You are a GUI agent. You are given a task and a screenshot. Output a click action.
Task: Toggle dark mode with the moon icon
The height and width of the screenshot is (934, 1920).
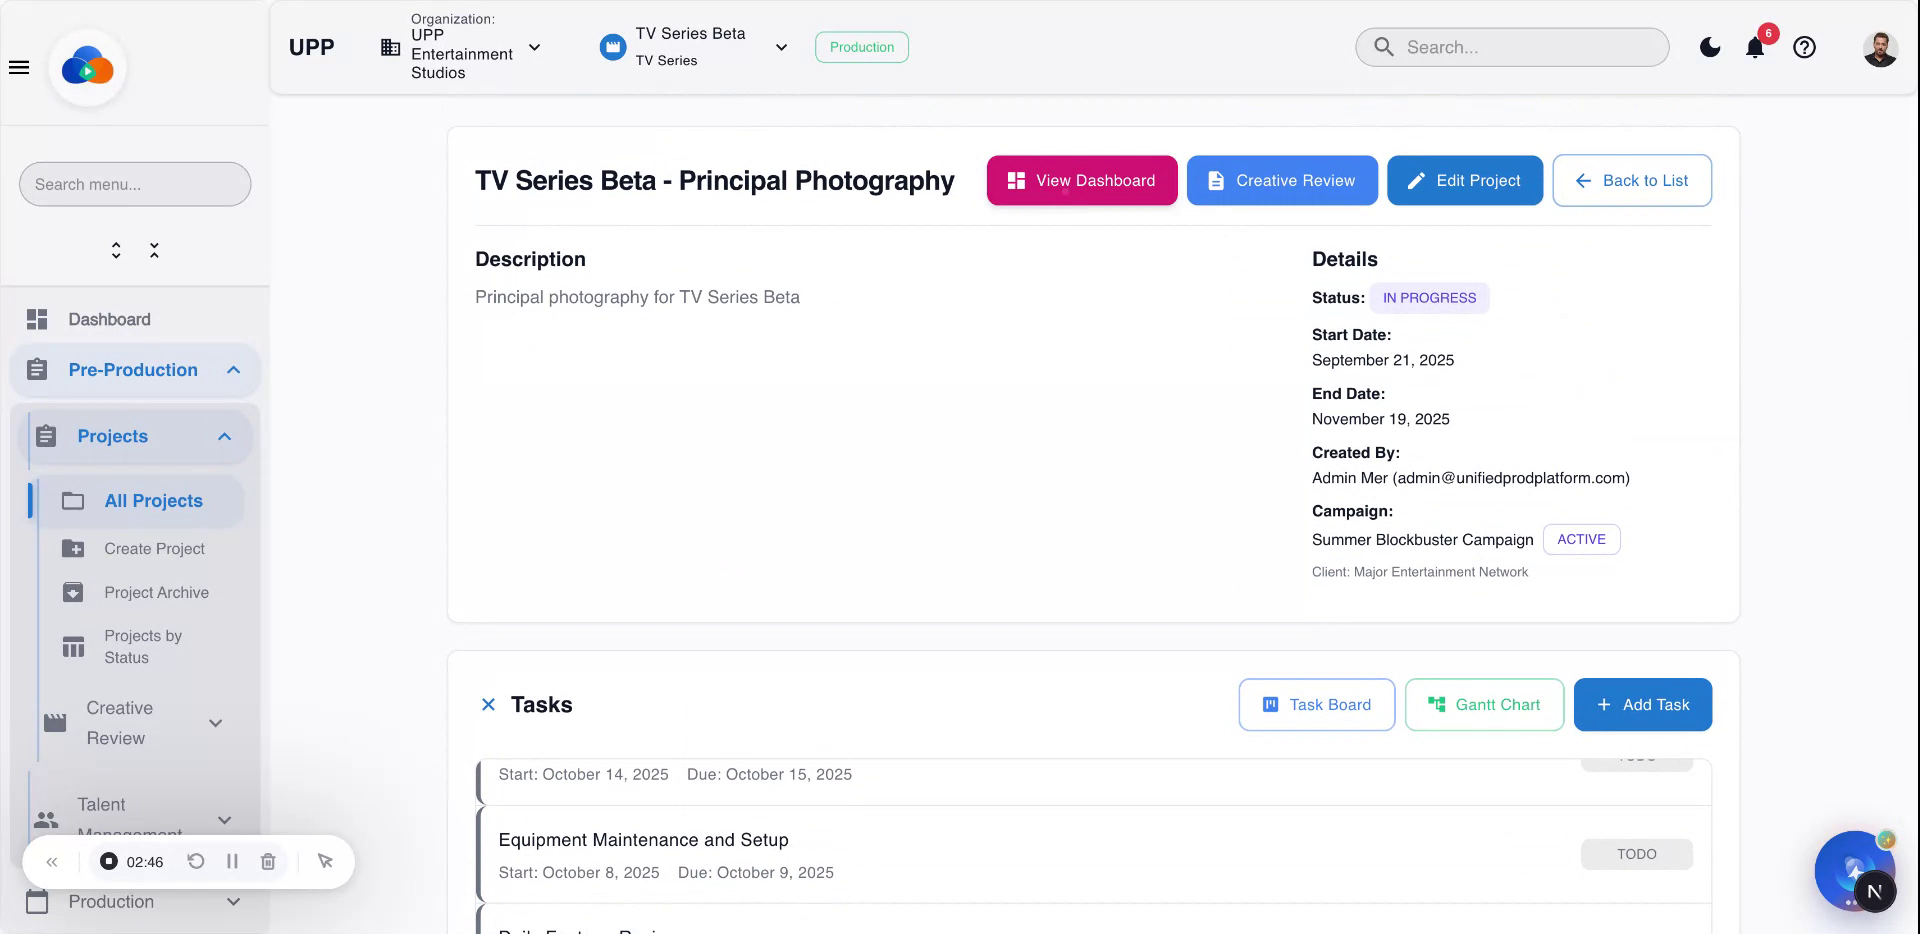point(1710,47)
